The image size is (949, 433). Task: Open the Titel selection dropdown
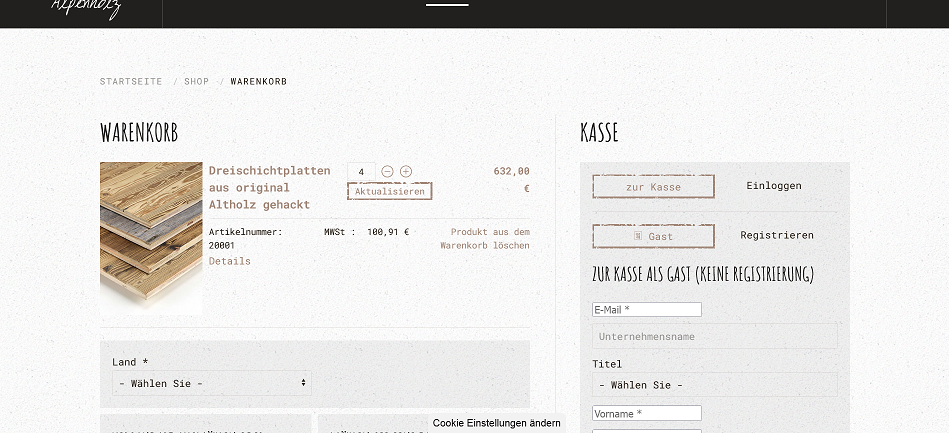(714, 385)
